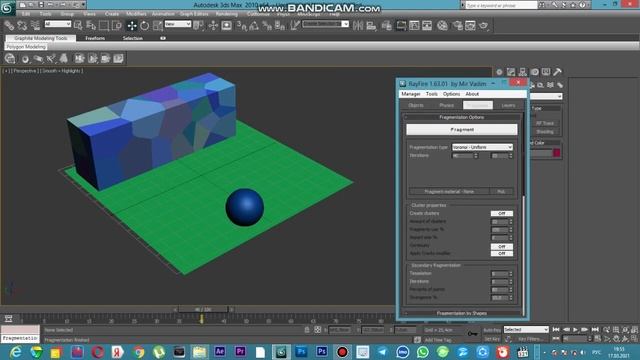Open the key filter Selected dropdown
The height and width of the screenshot is (360, 640).
coord(526,329)
